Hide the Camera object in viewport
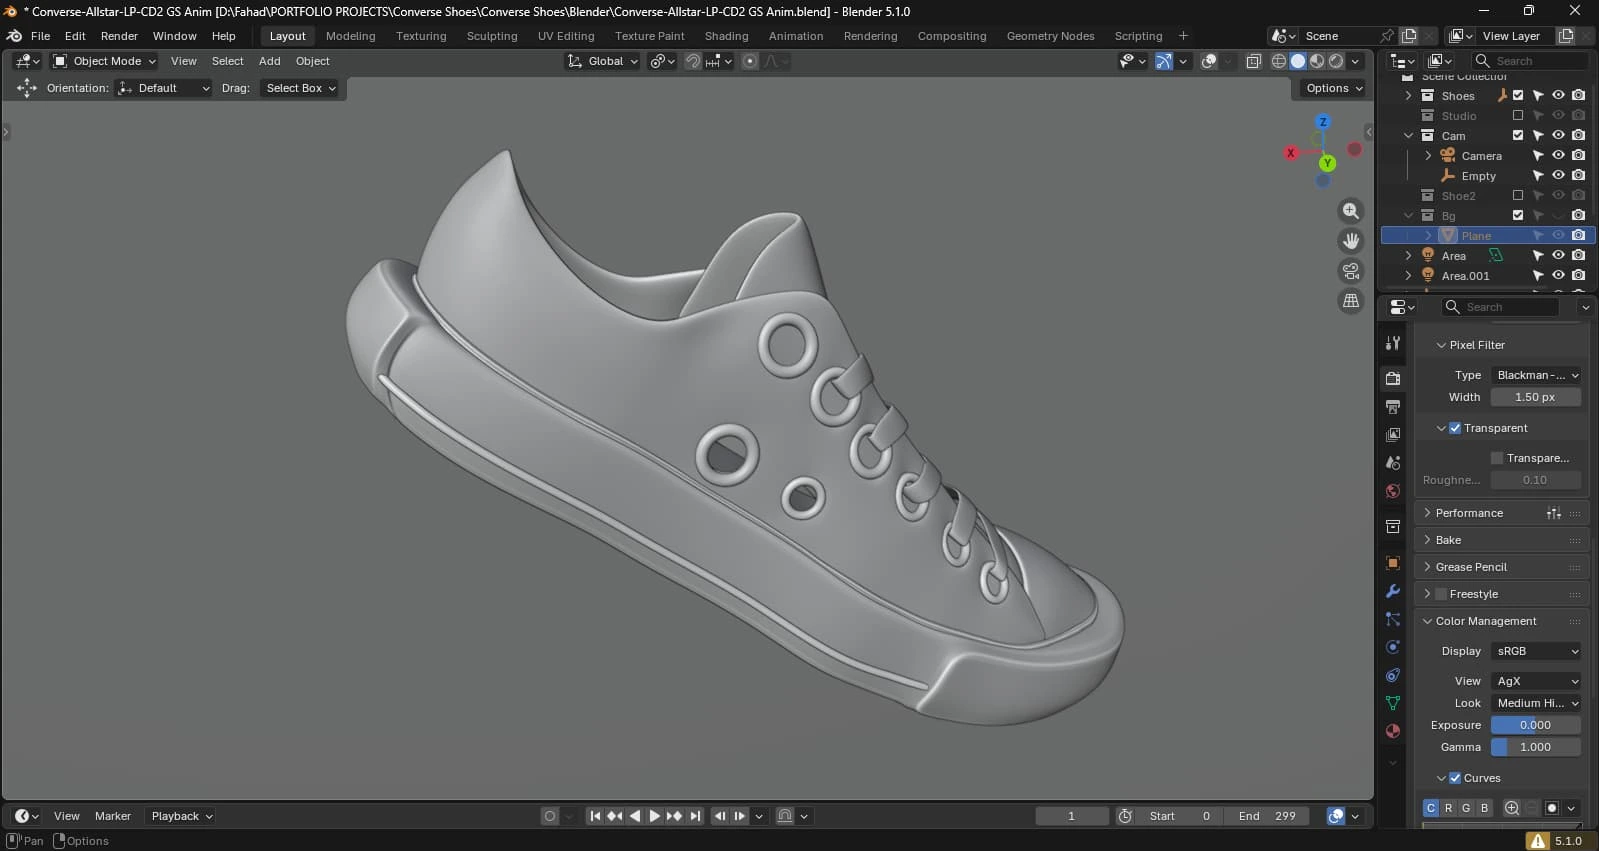This screenshot has width=1599, height=851. point(1558,156)
